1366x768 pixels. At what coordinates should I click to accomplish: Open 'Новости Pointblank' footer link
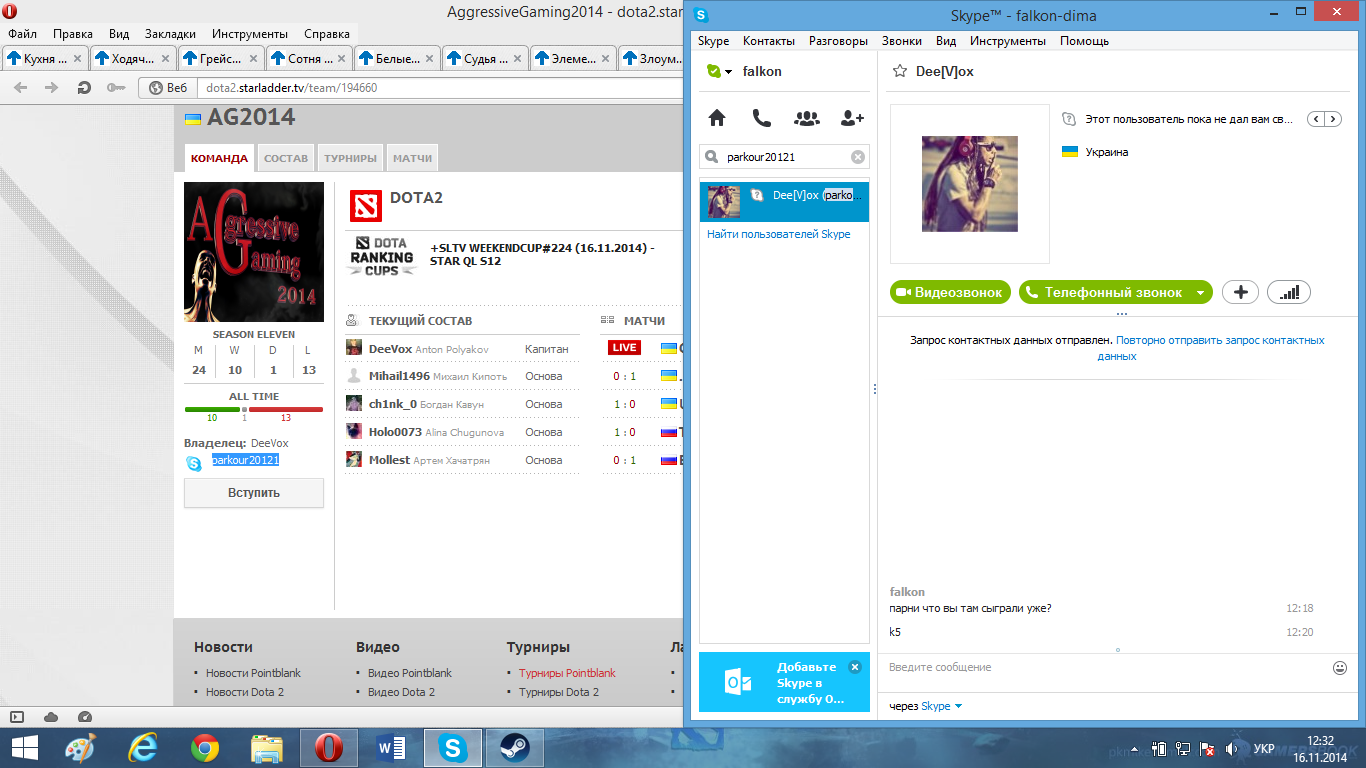[x=253, y=673]
